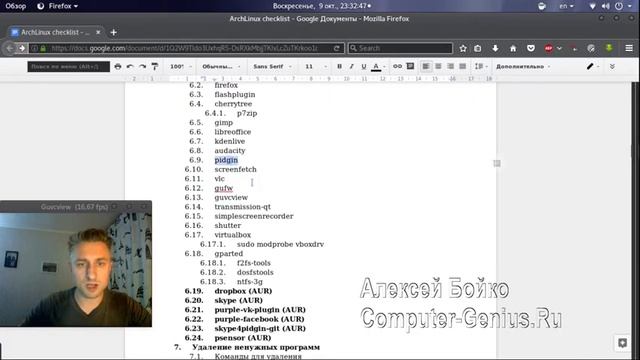The height and width of the screenshot is (360, 640).
Task: Align text to the left
Action: (426, 67)
